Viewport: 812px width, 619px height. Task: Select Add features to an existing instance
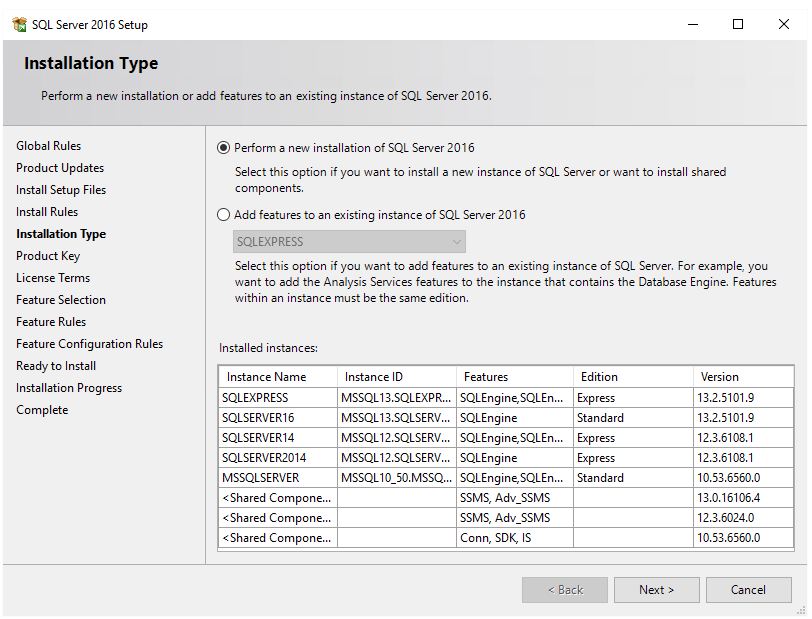tap(223, 215)
